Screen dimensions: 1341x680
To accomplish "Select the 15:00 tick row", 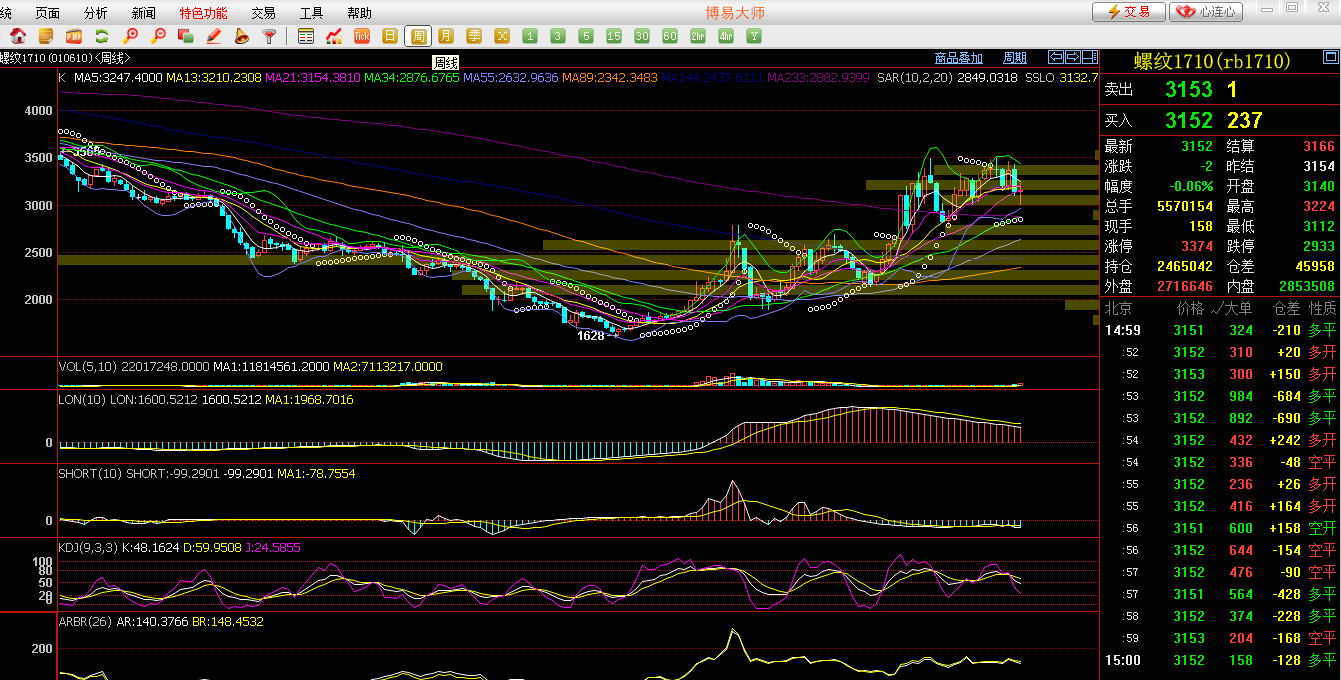I will [1220, 660].
